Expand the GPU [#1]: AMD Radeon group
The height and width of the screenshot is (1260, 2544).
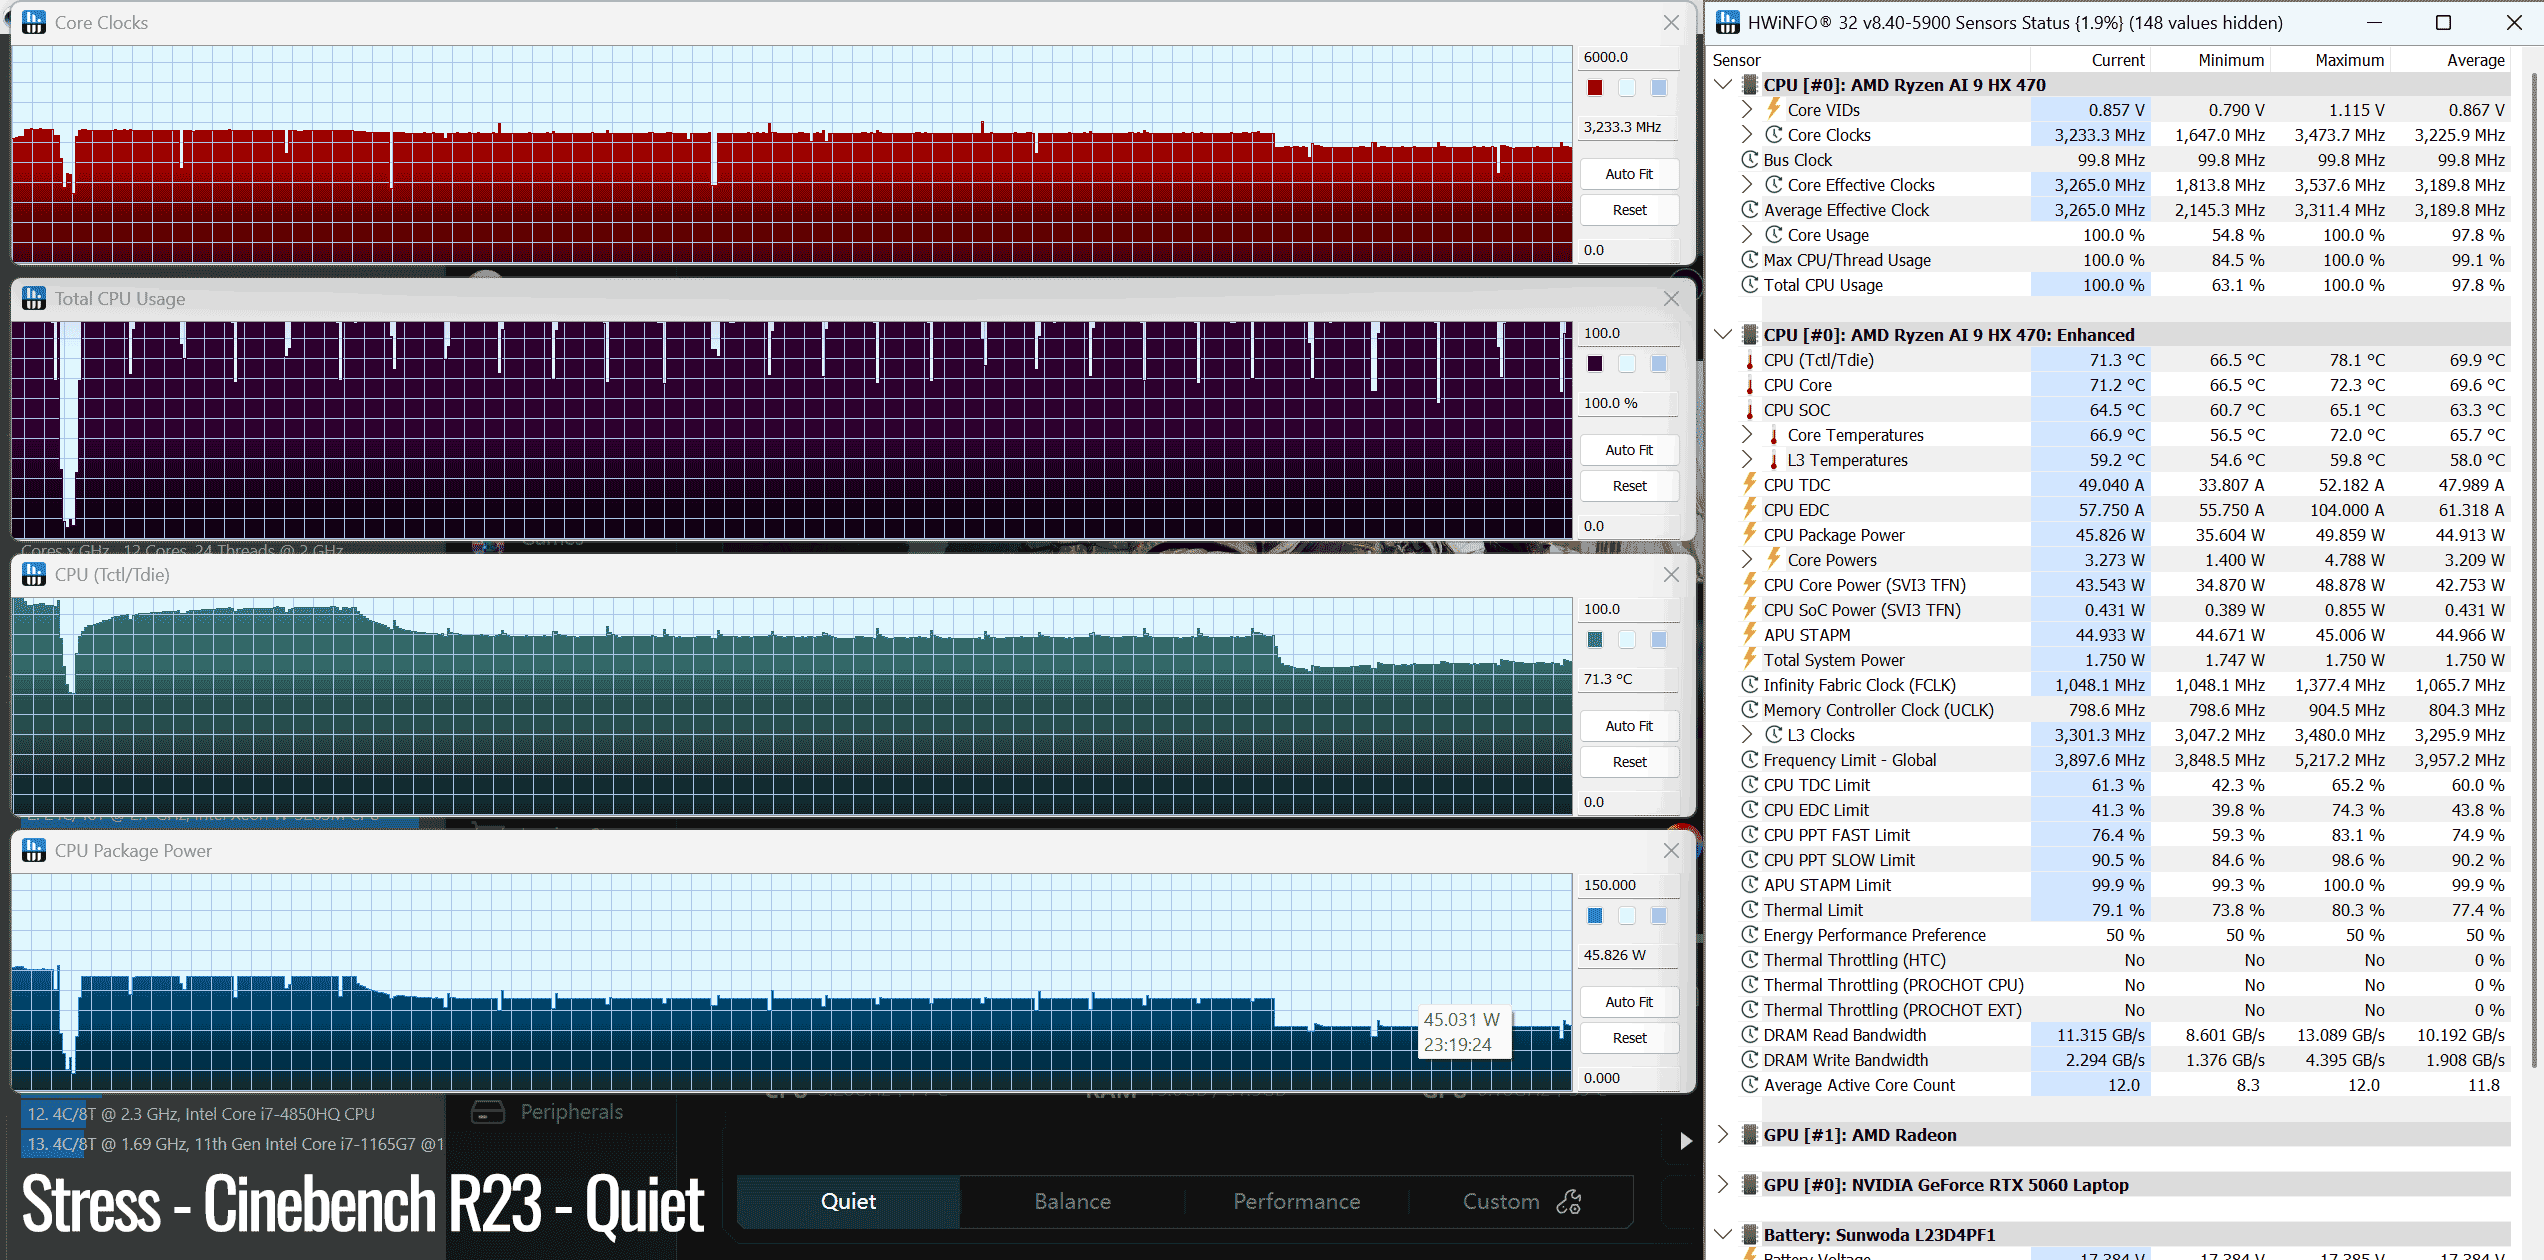(1723, 1134)
